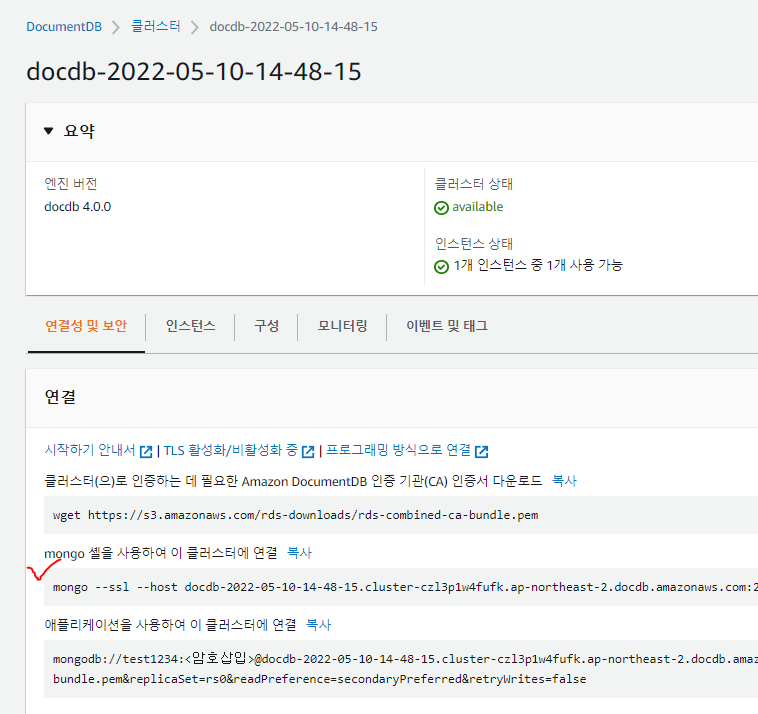This screenshot has width=758, height=714.
Task: Switch to the 모니터링 tab
Action: 343,326
